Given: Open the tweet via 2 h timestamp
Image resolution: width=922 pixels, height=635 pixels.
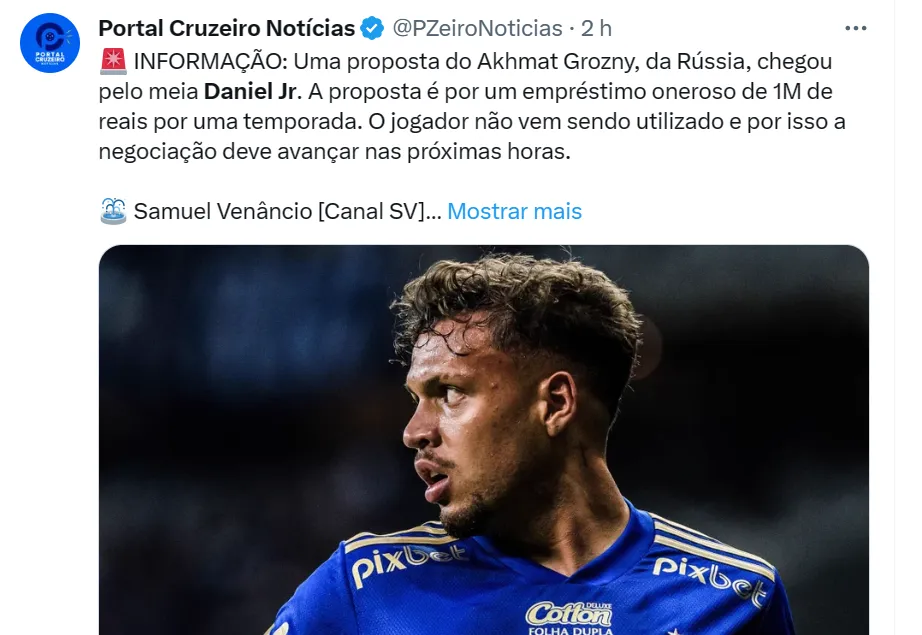Looking at the screenshot, I should 596,28.
